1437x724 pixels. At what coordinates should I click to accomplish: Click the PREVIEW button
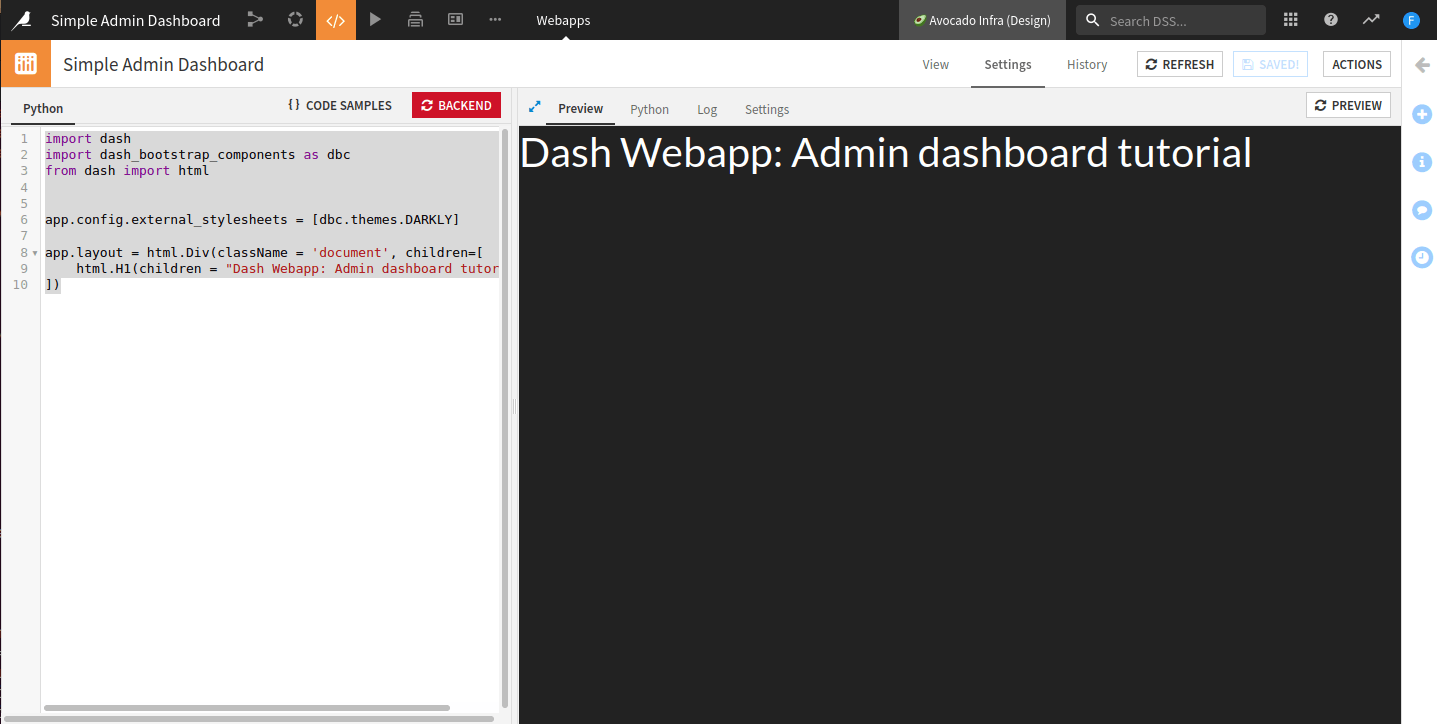[x=1348, y=105]
